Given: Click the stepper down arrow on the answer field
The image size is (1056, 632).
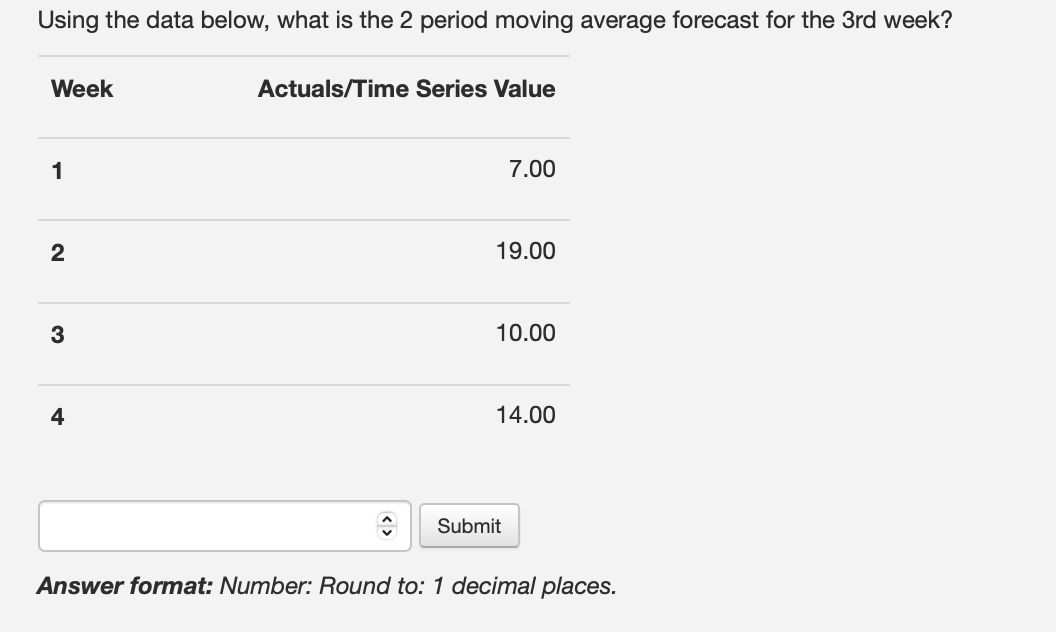Looking at the screenshot, I should [x=388, y=532].
